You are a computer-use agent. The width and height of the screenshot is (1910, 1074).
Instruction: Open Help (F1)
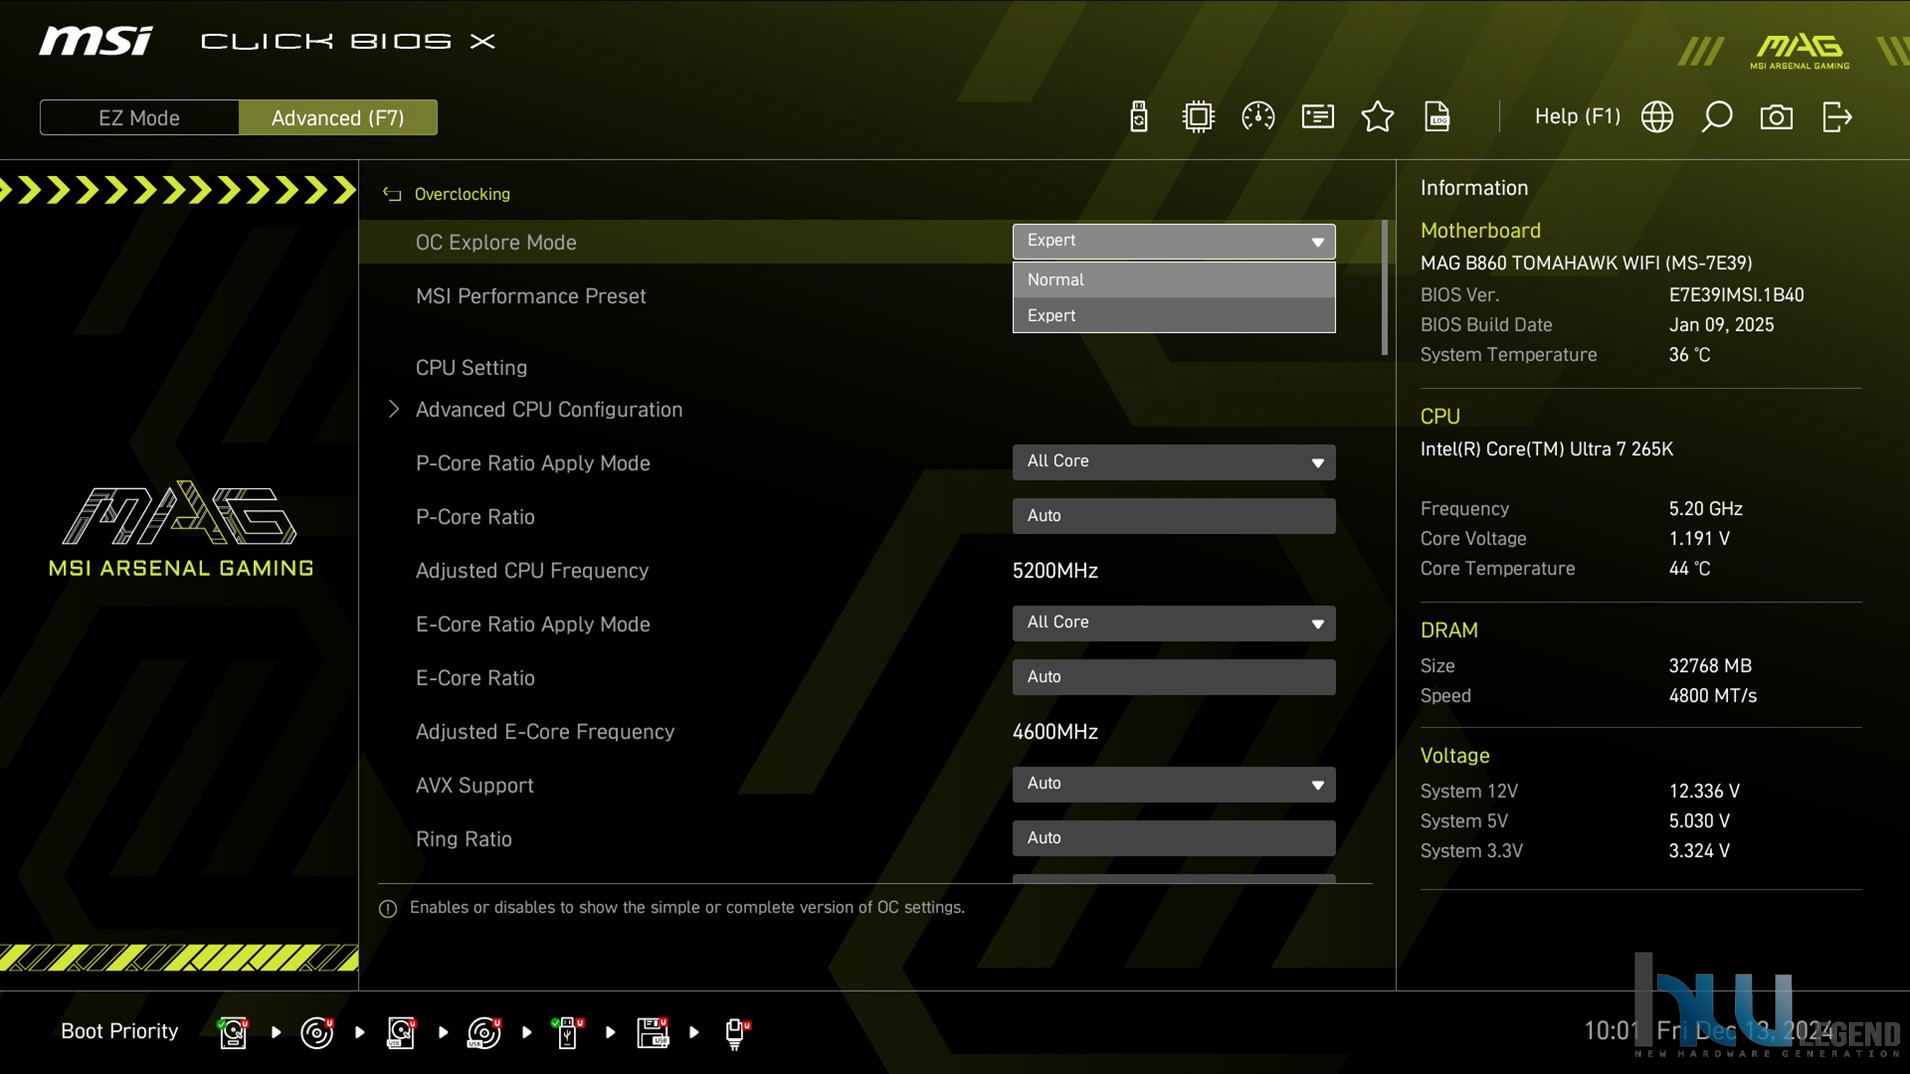coord(1577,117)
